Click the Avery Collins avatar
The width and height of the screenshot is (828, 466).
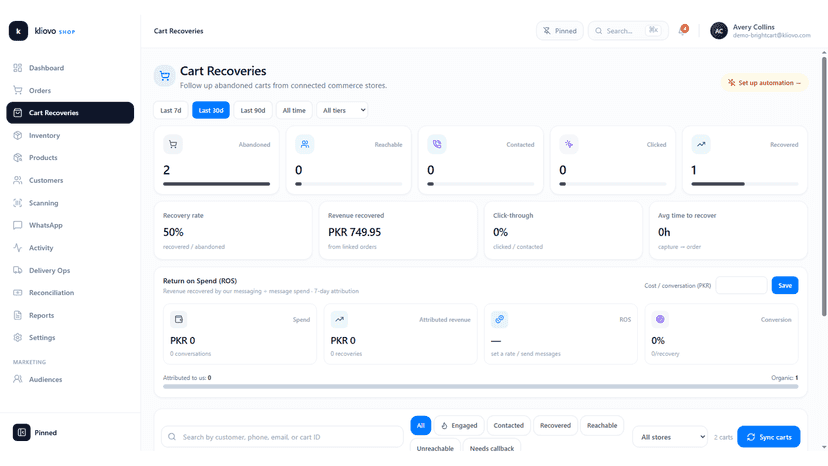tap(719, 31)
